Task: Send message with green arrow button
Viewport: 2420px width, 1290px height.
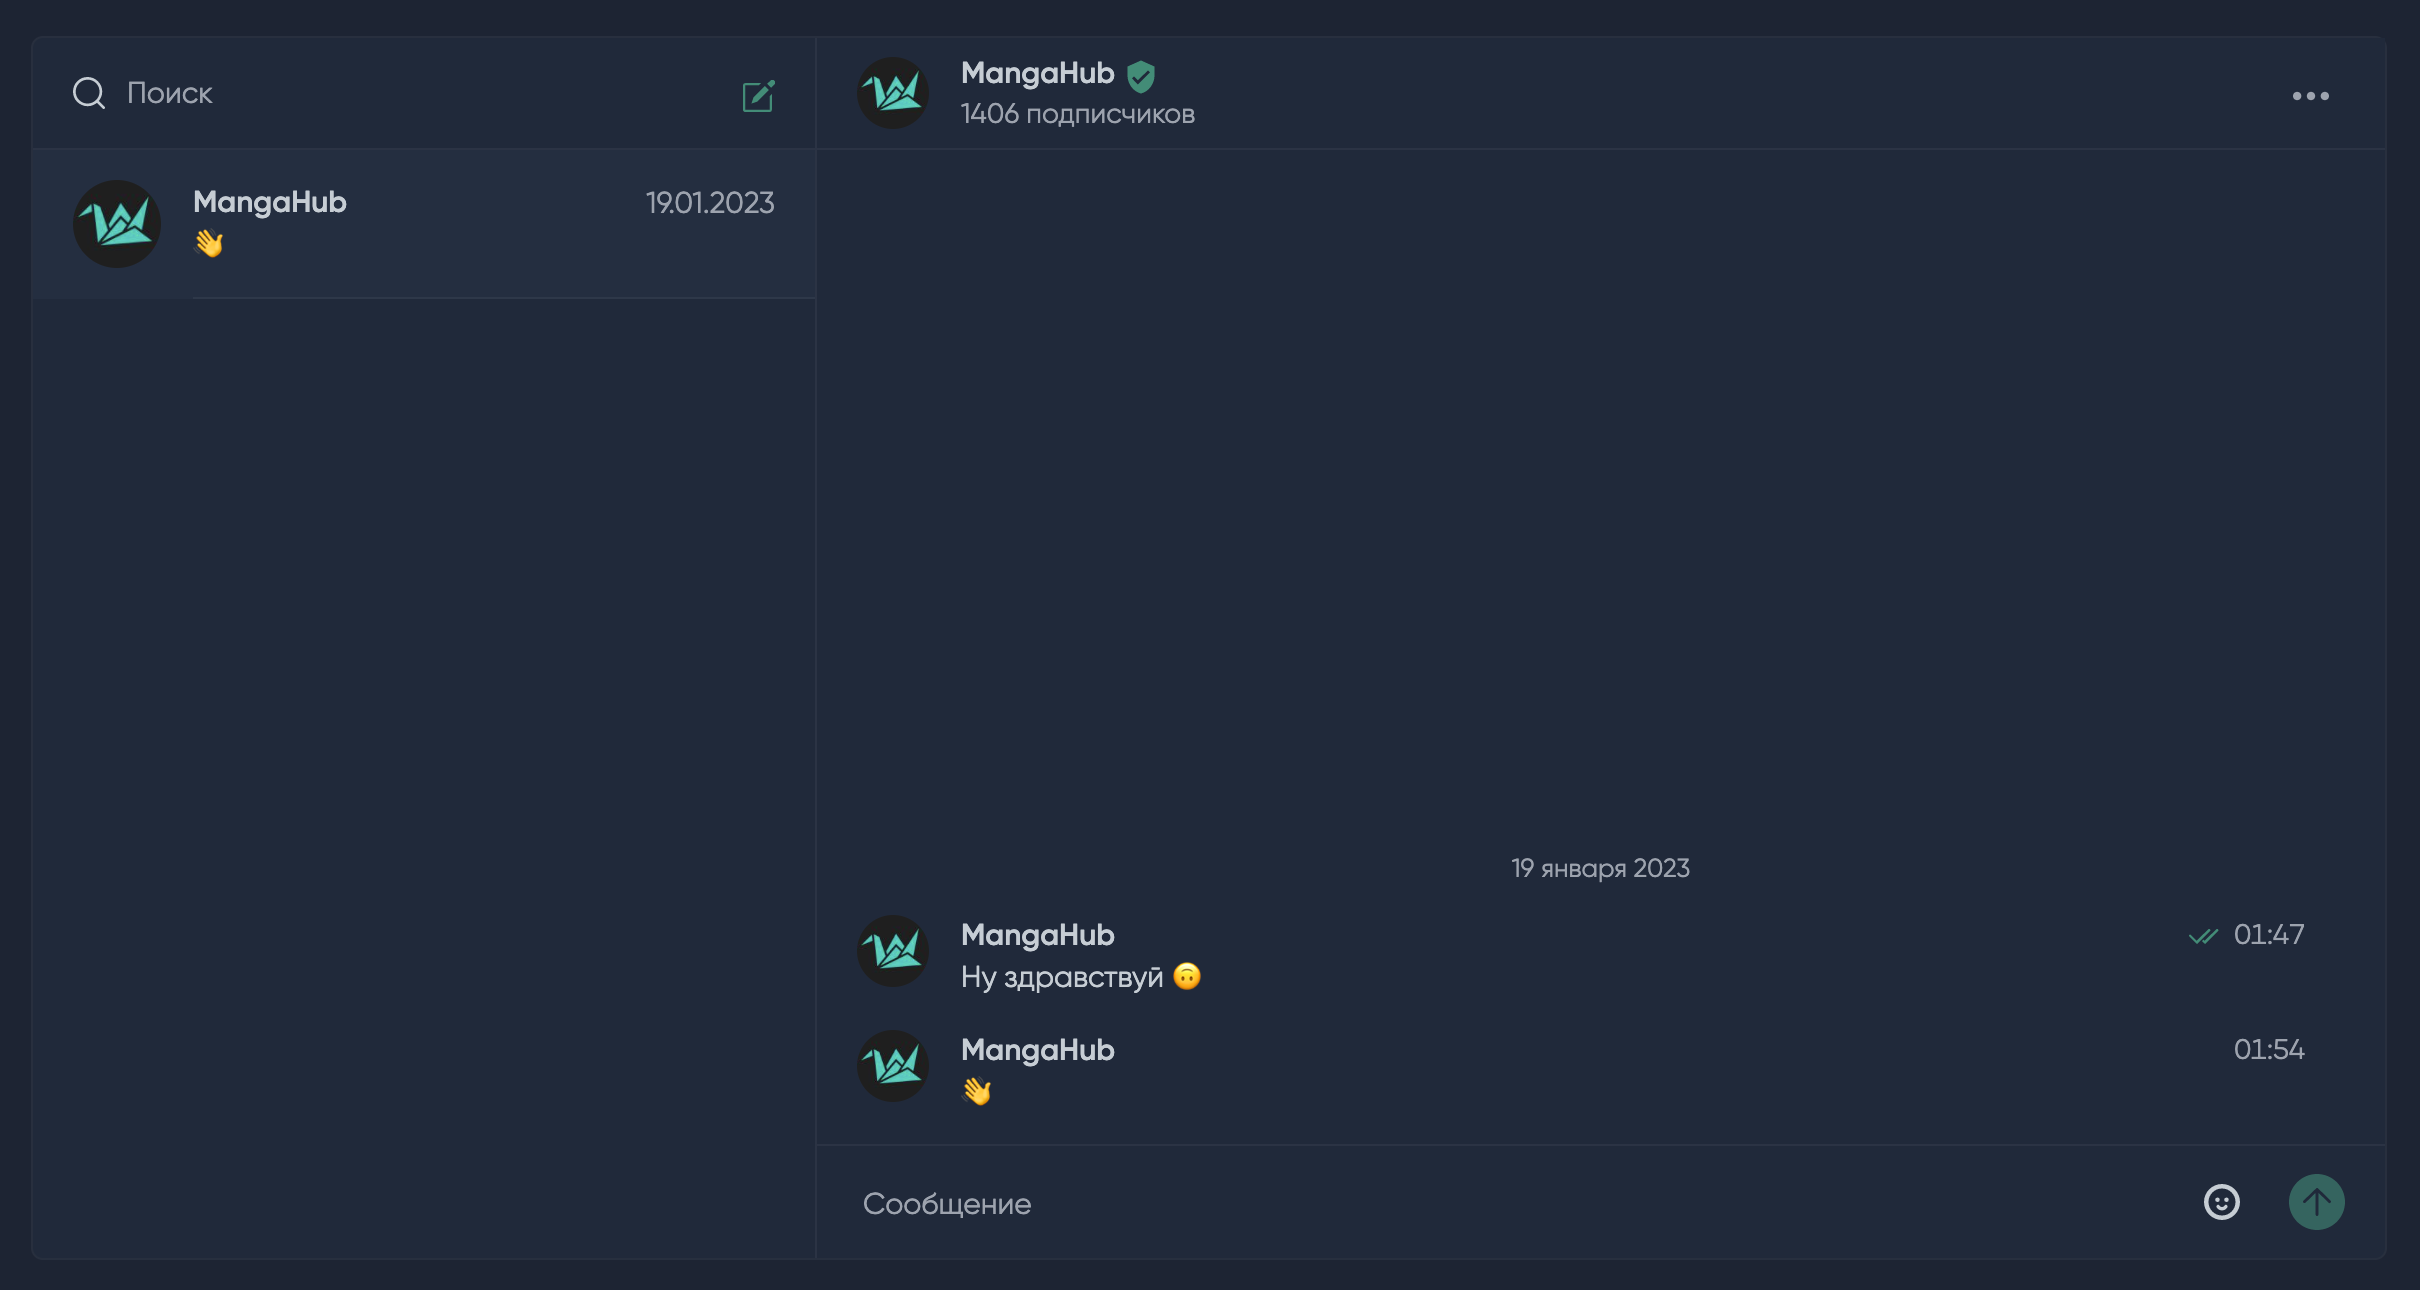Action: click(2316, 1202)
